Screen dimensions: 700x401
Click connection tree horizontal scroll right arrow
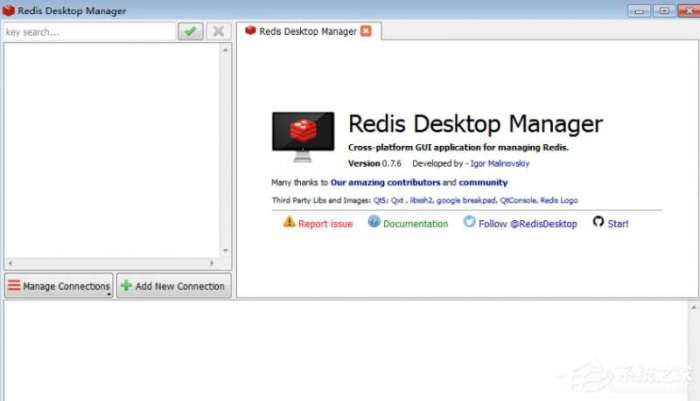tap(212, 263)
